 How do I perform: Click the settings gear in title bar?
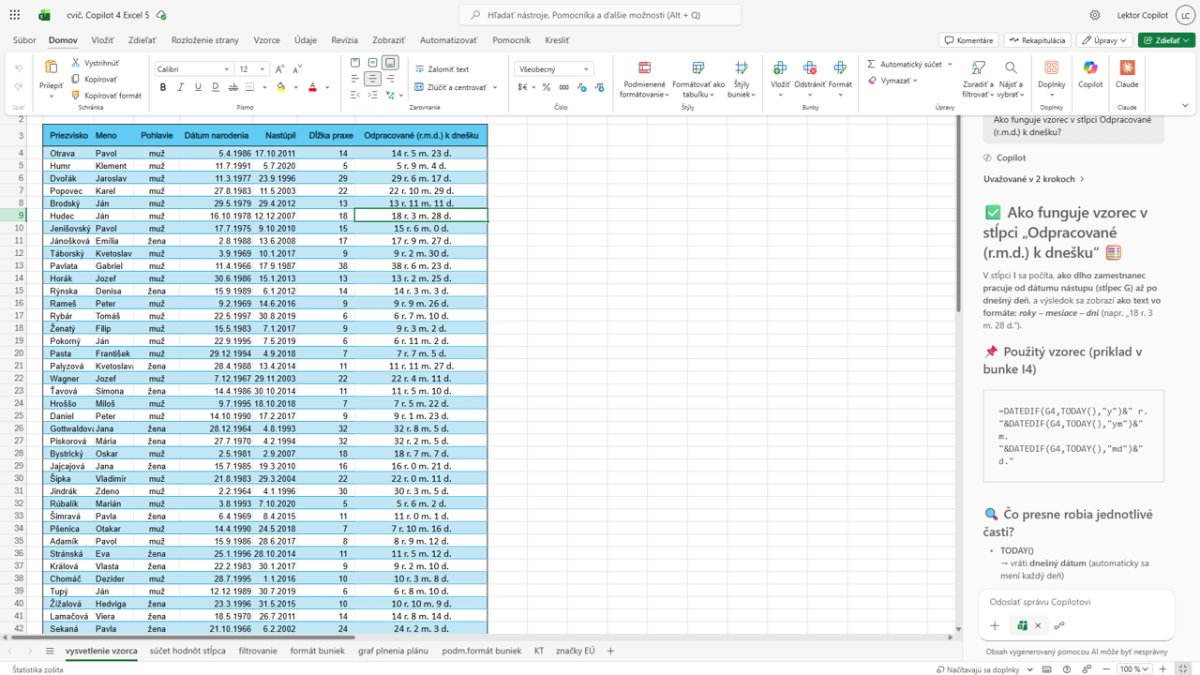pos(1095,15)
